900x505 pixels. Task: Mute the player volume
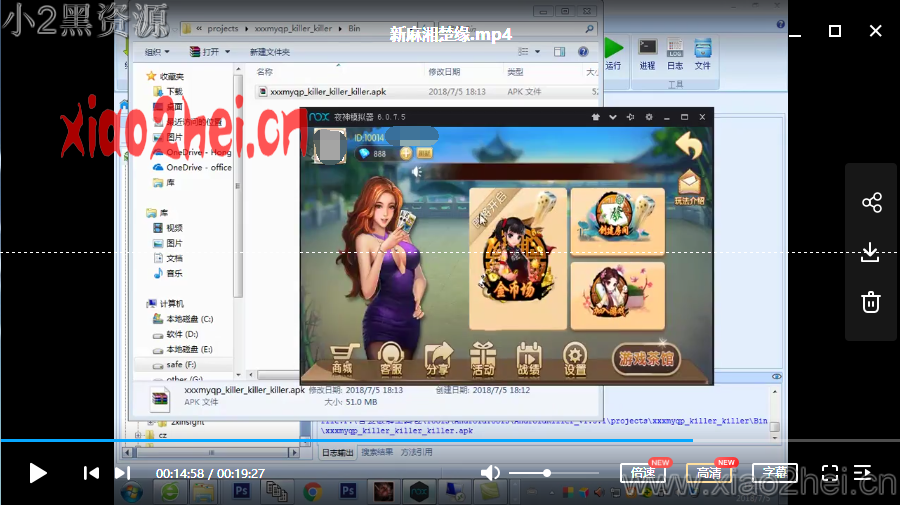490,473
